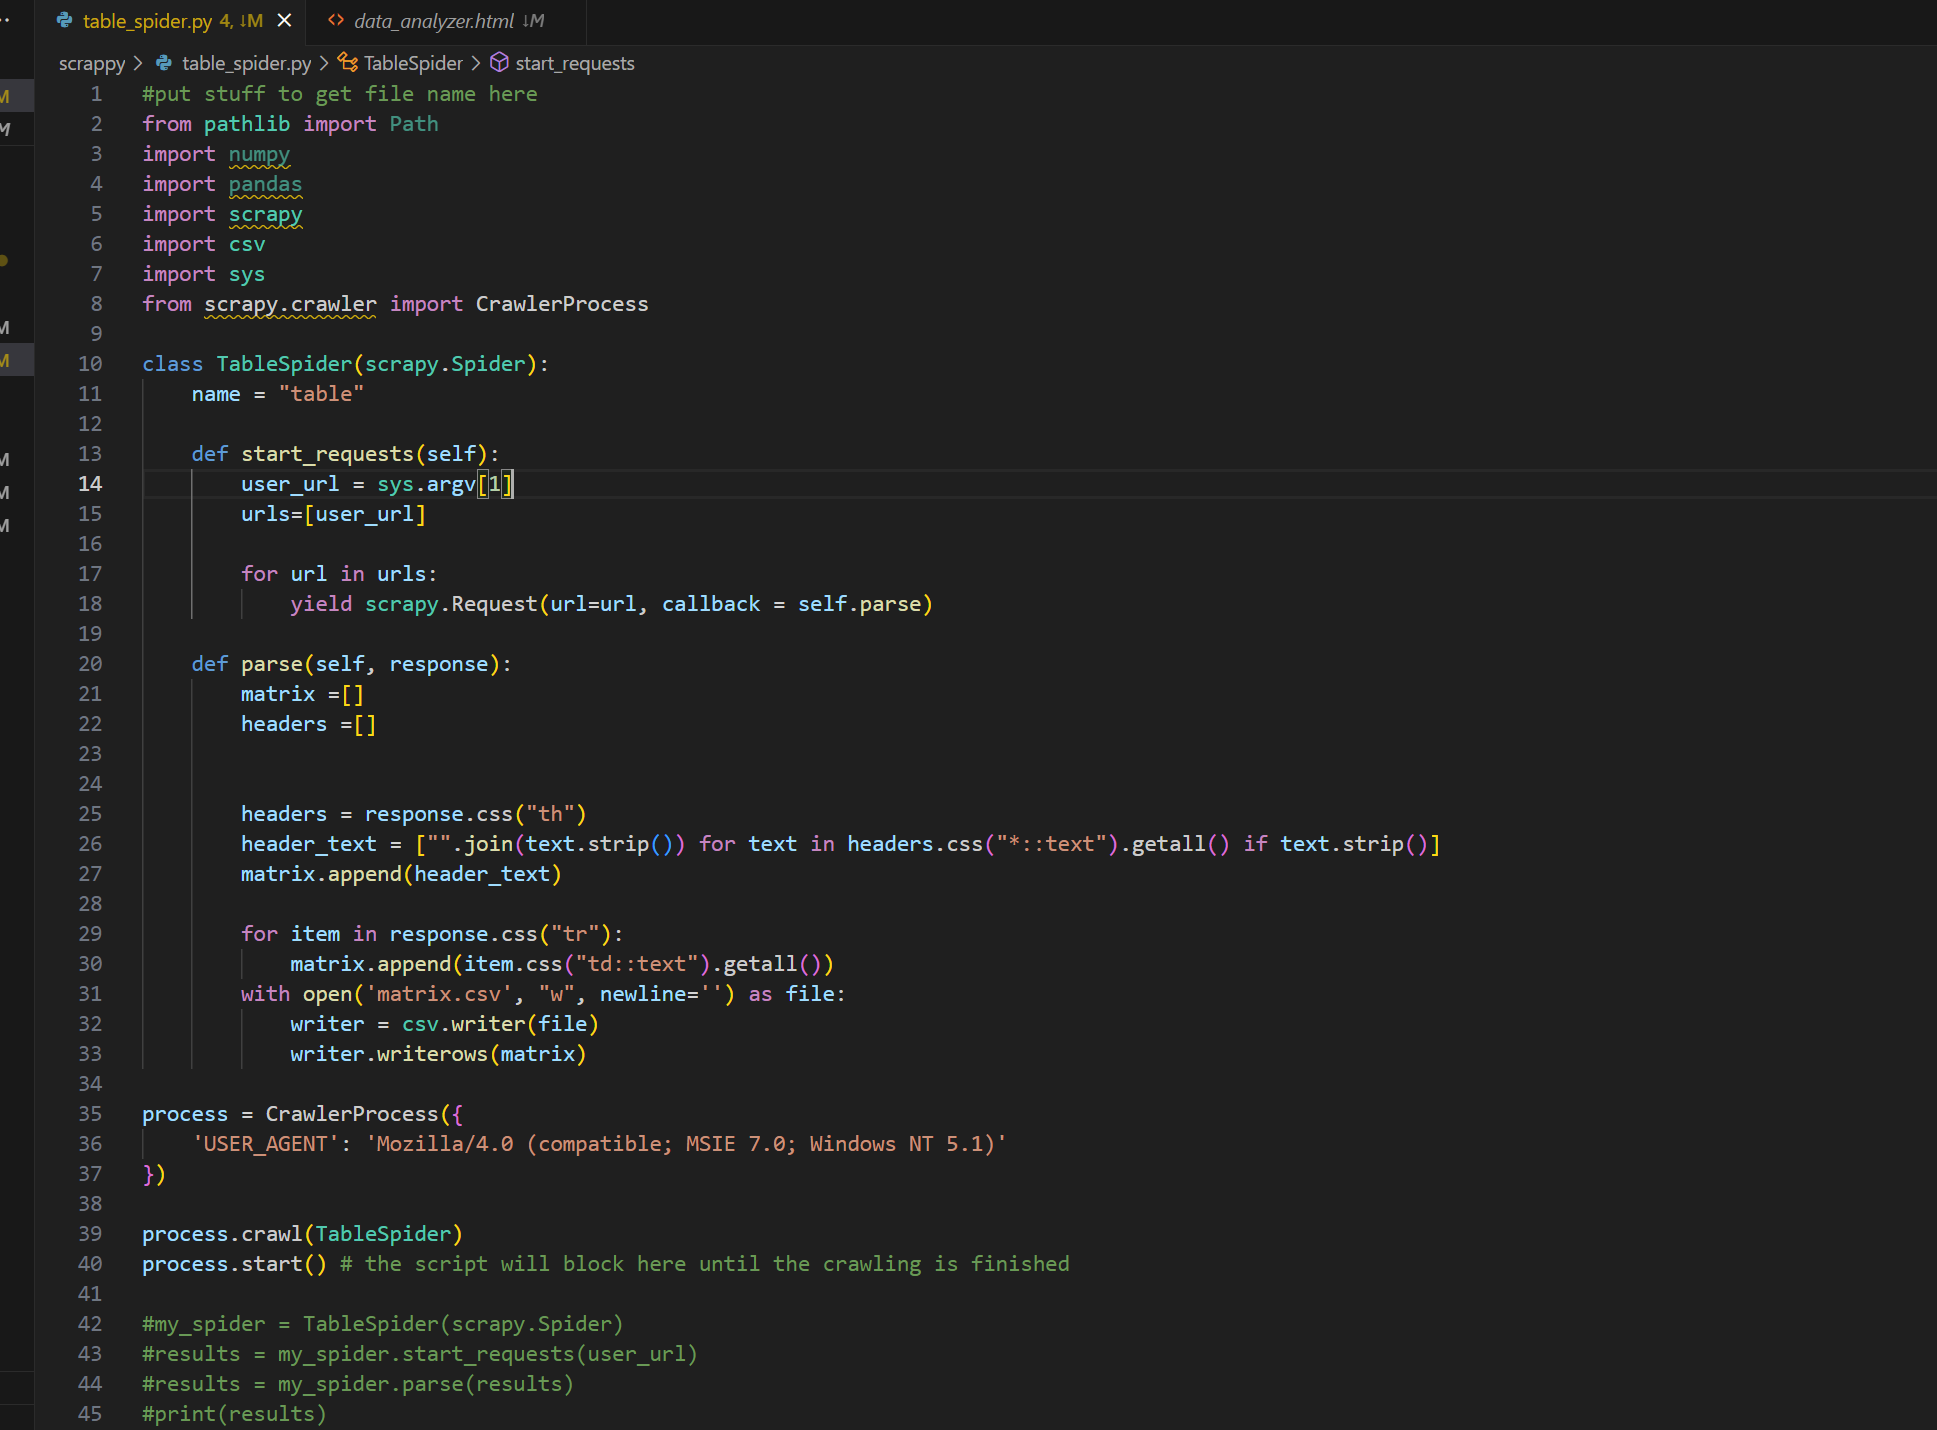Click the class symbol icon beside TableSpider
Screen dimensions: 1937x1430
coord(347,63)
